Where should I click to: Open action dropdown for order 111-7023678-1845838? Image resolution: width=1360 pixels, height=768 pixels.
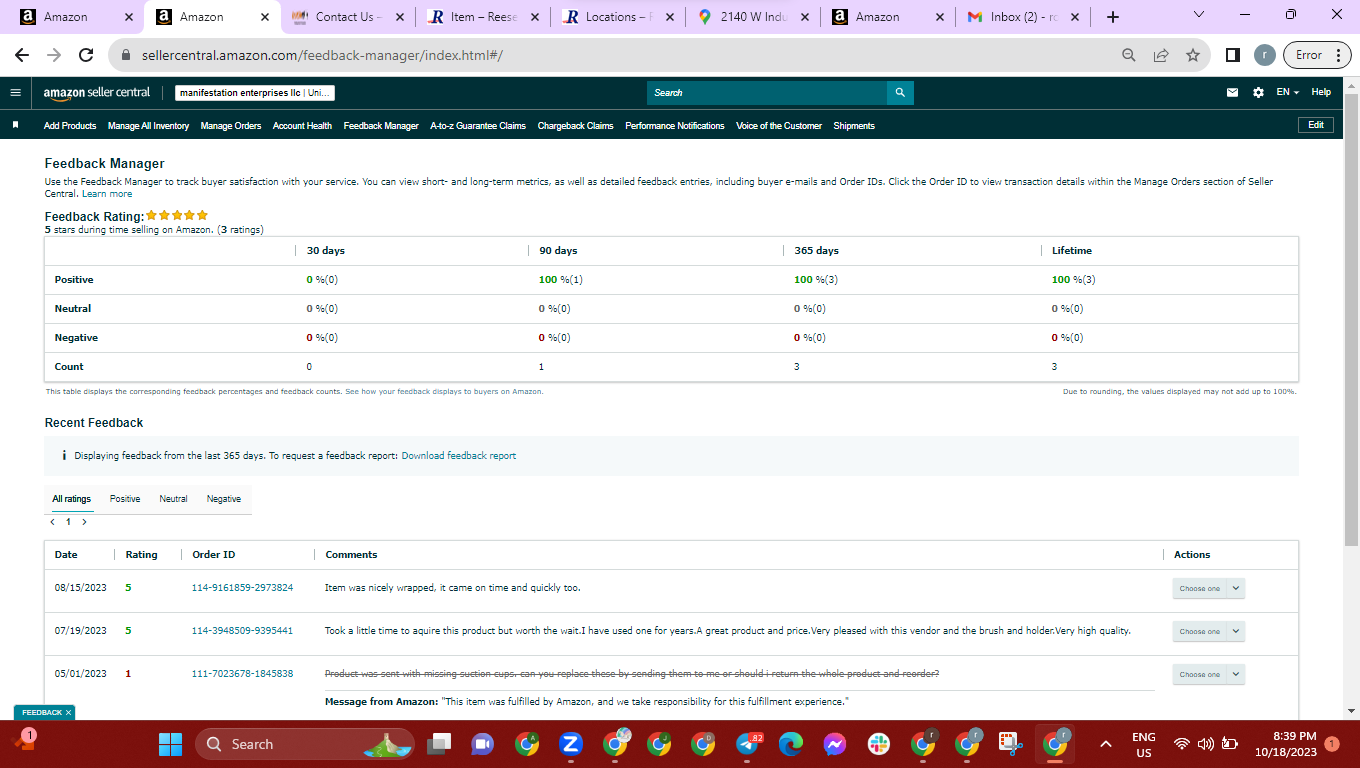[x=1208, y=675]
